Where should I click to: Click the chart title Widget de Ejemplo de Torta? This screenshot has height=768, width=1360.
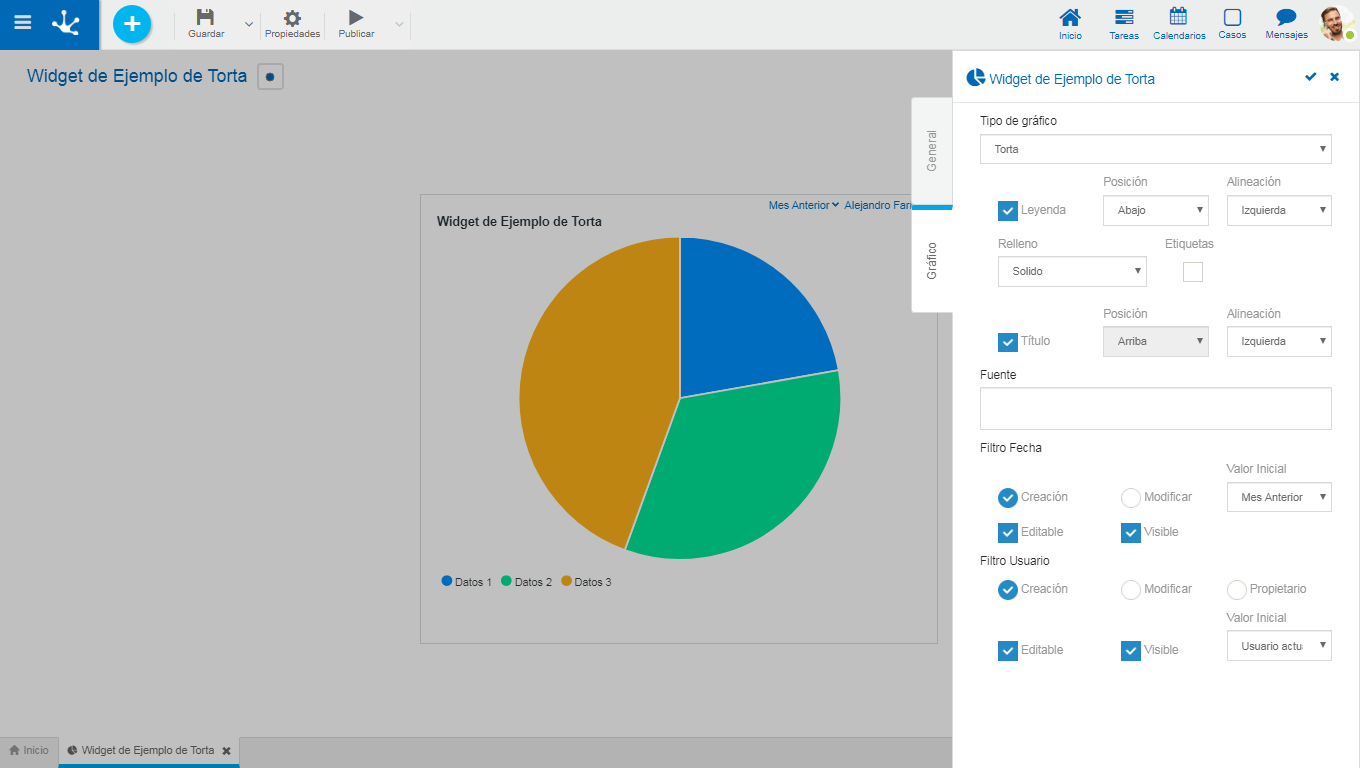pyautogui.click(x=519, y=221)
